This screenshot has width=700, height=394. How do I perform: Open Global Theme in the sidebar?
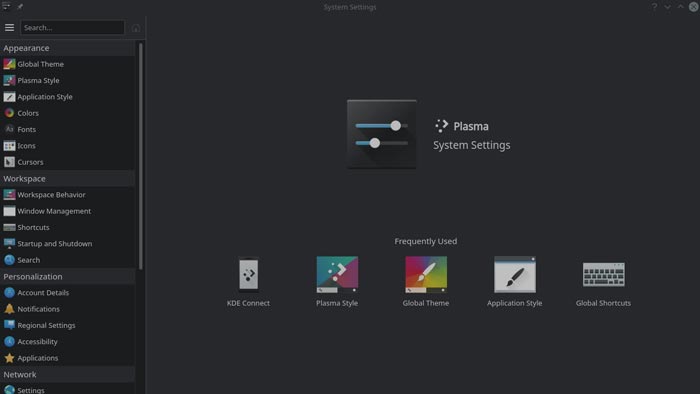[x=67, y=64]
